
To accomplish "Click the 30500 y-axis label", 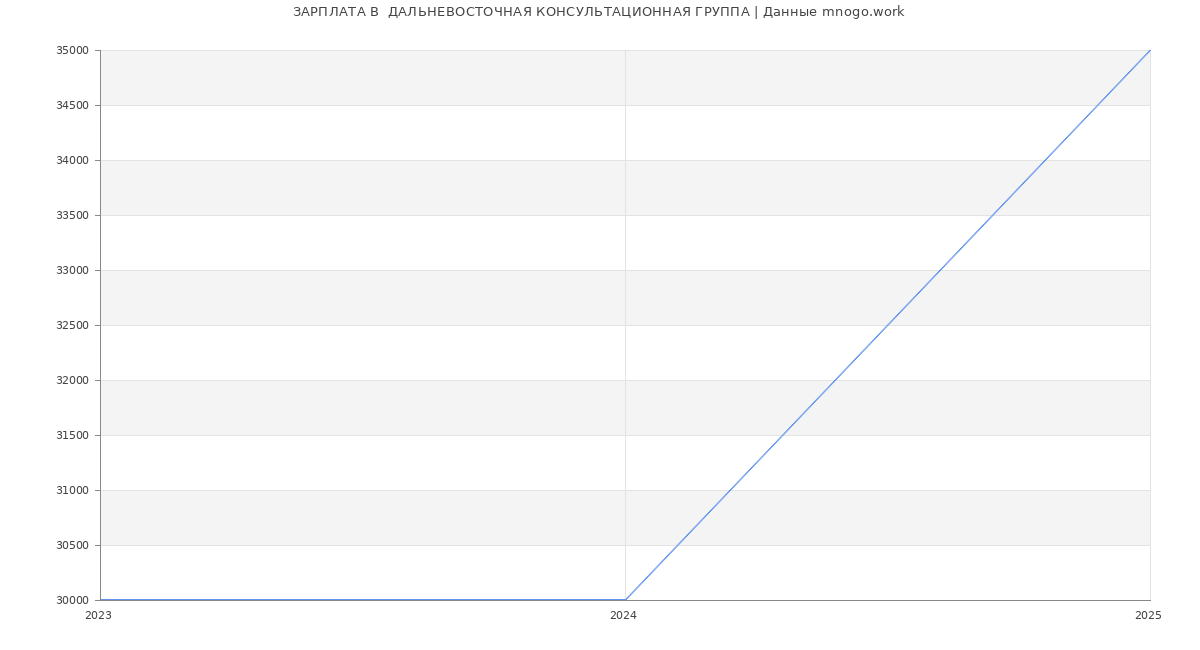I will [x=72, y=545].
